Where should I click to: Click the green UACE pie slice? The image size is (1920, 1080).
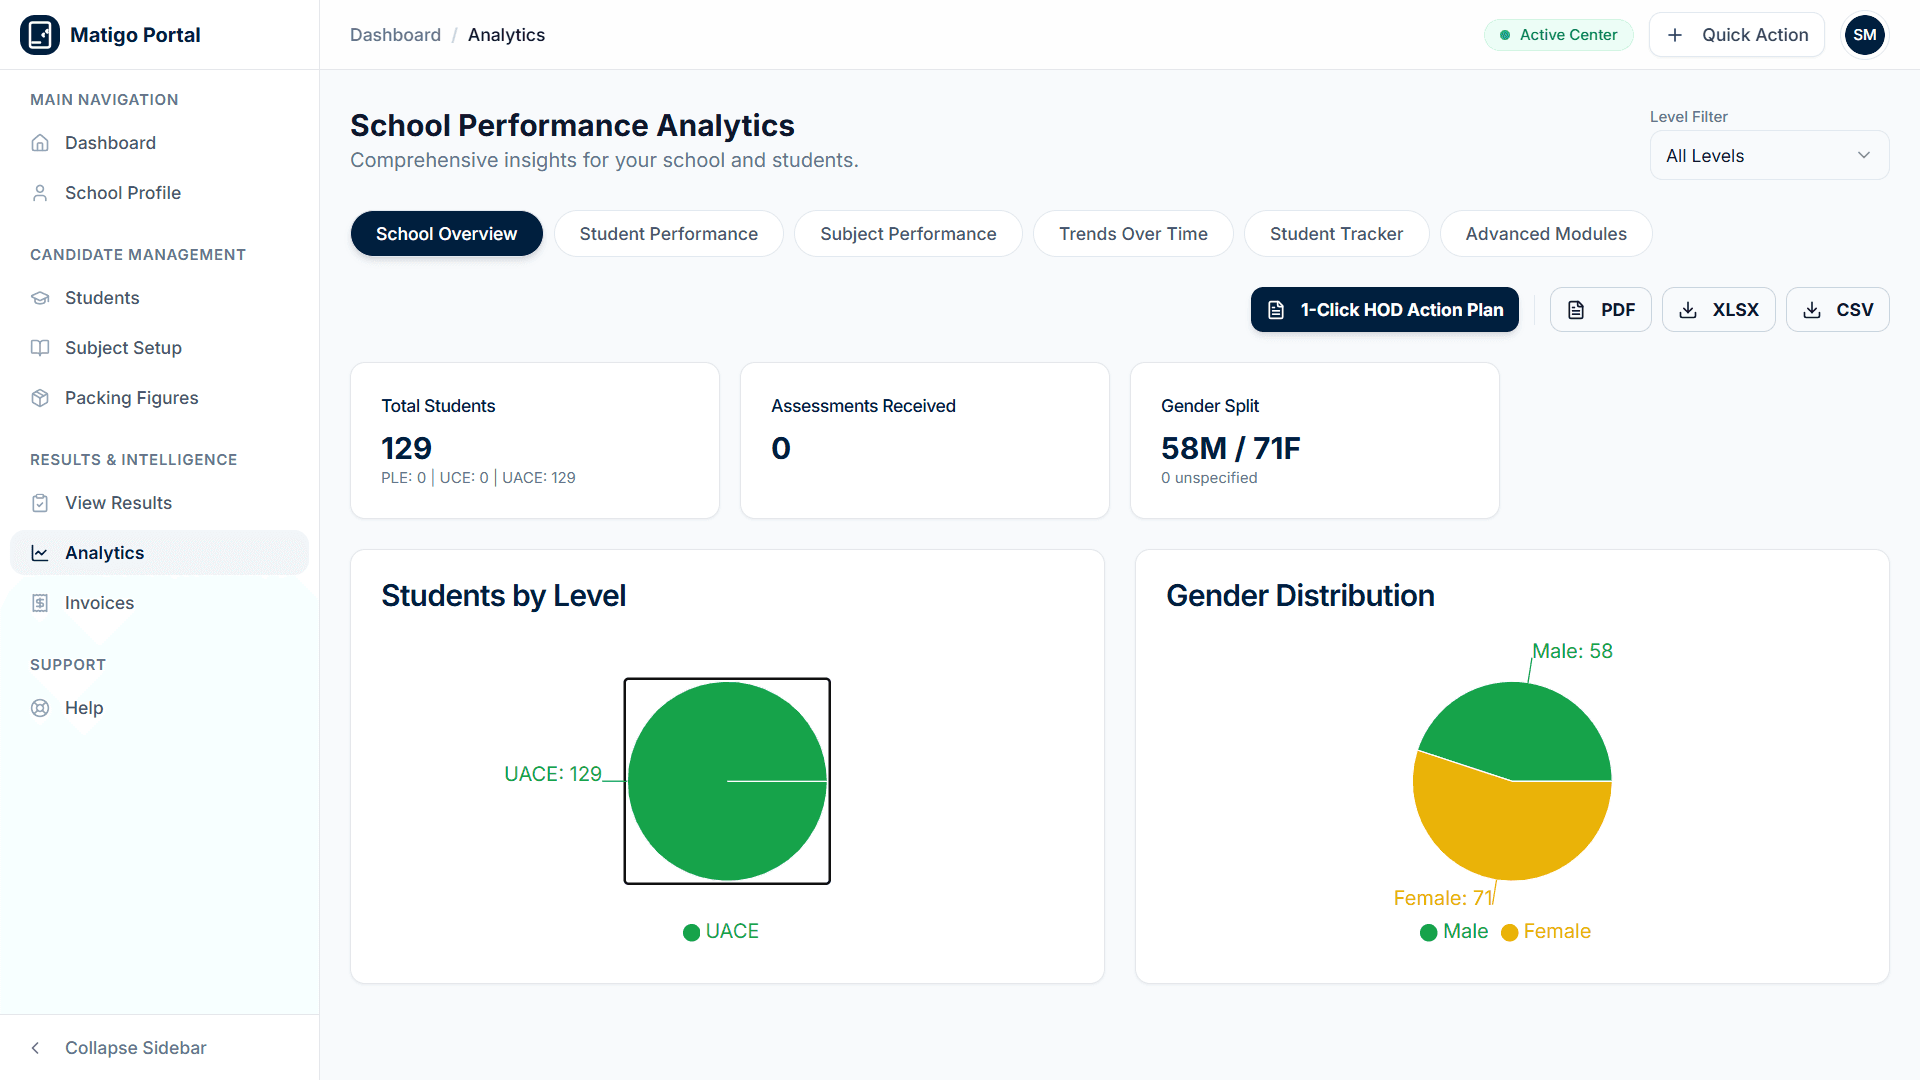point(727,781)
